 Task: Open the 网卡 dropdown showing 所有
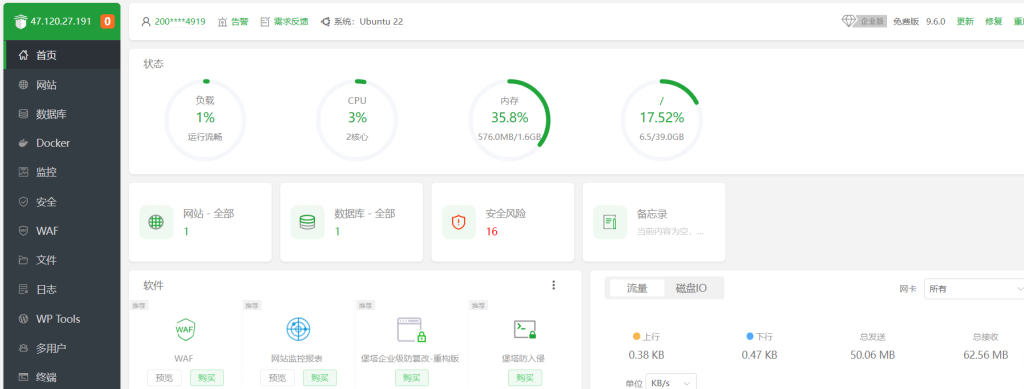[x=974, y=288]
